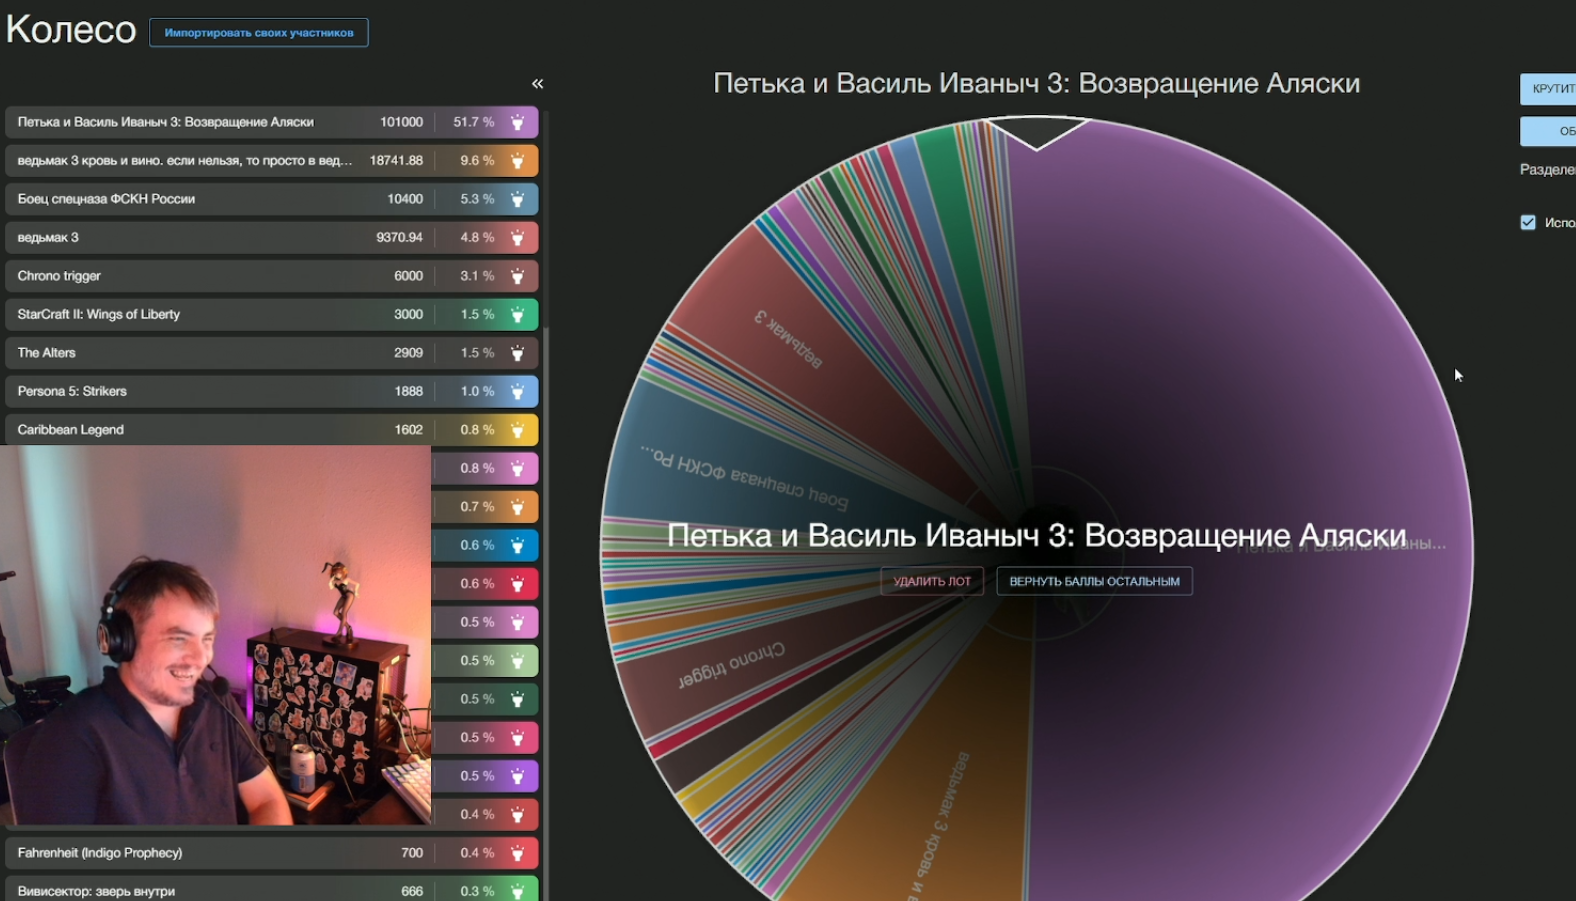Screen dimensions: 1576x901
Task: Click the 1.0 % share value
Action: [x=477, y=391]
